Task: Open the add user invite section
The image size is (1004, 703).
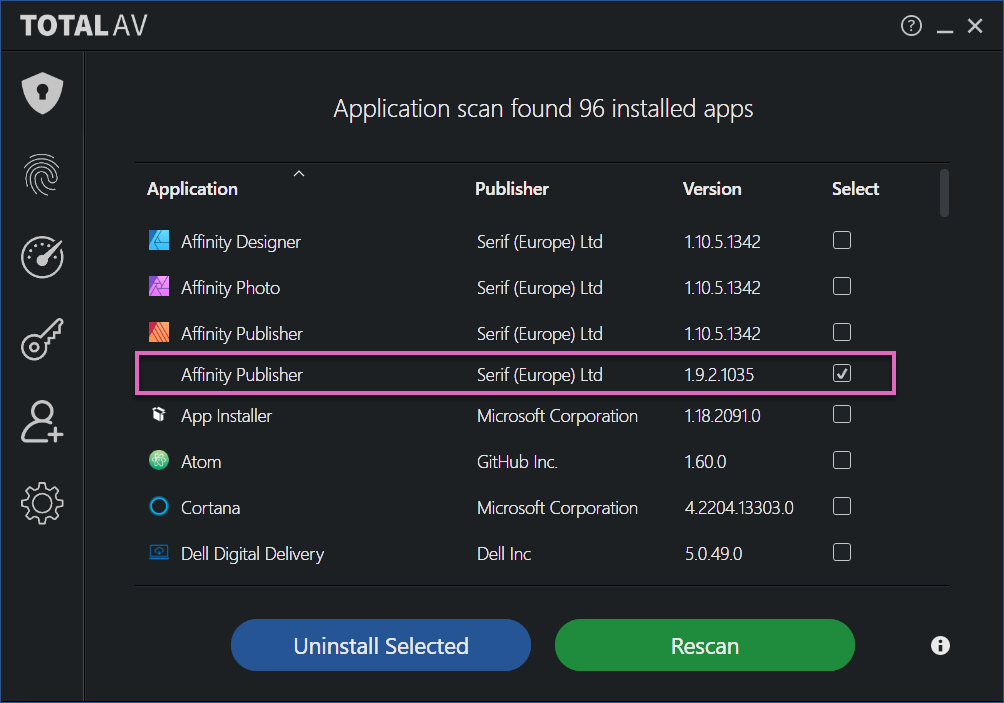Action: pyautogui.click(x=42, y=422)
